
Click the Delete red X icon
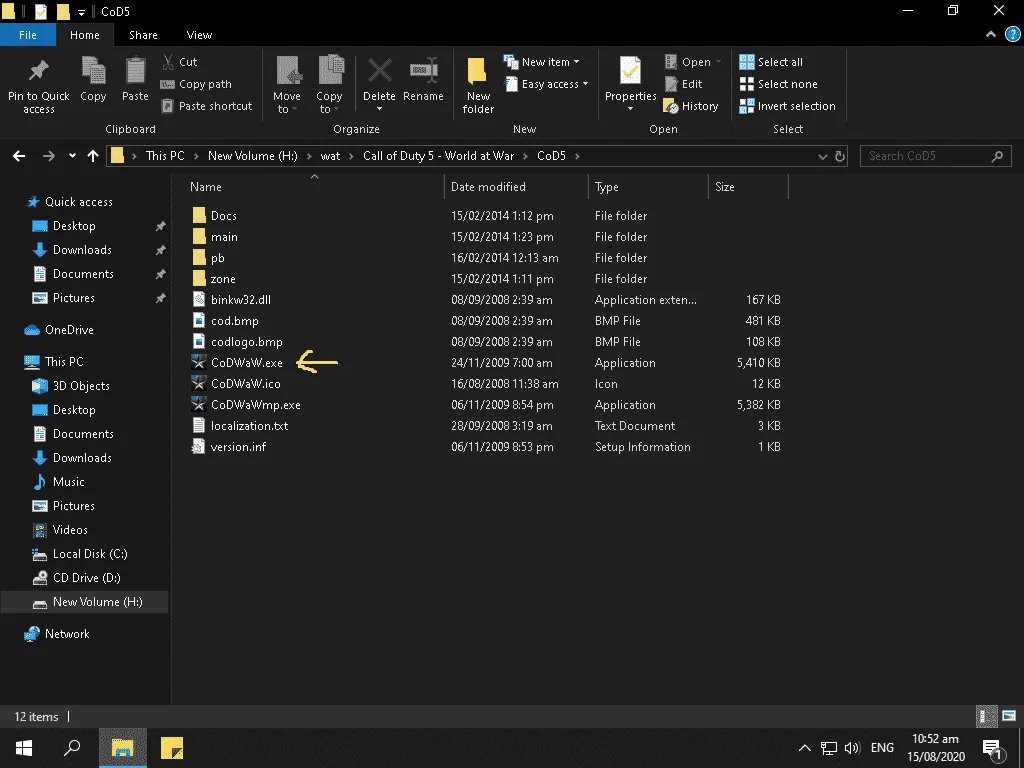click(x=379, y=71)
